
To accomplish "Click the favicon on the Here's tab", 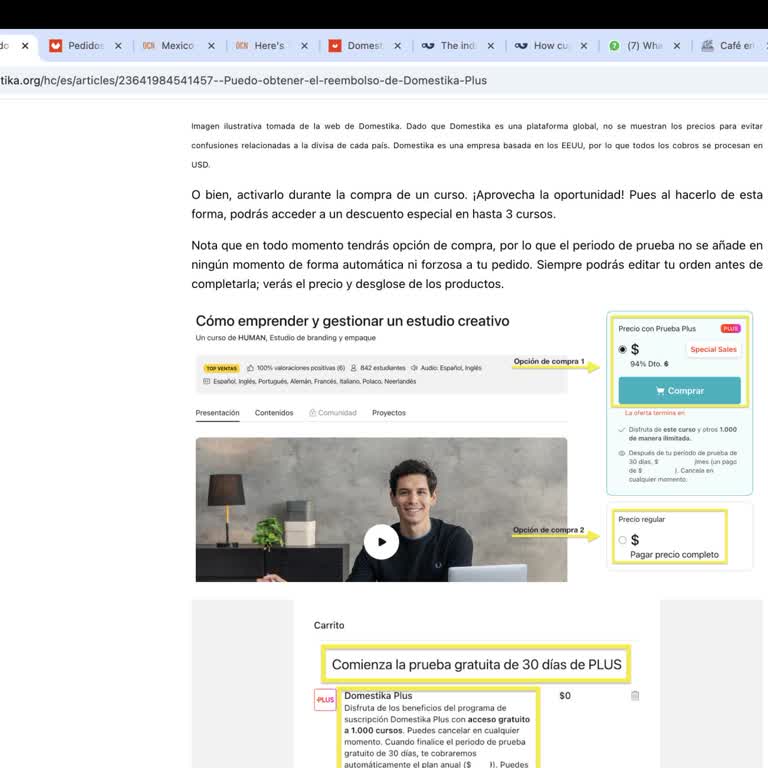I will 241,46.
